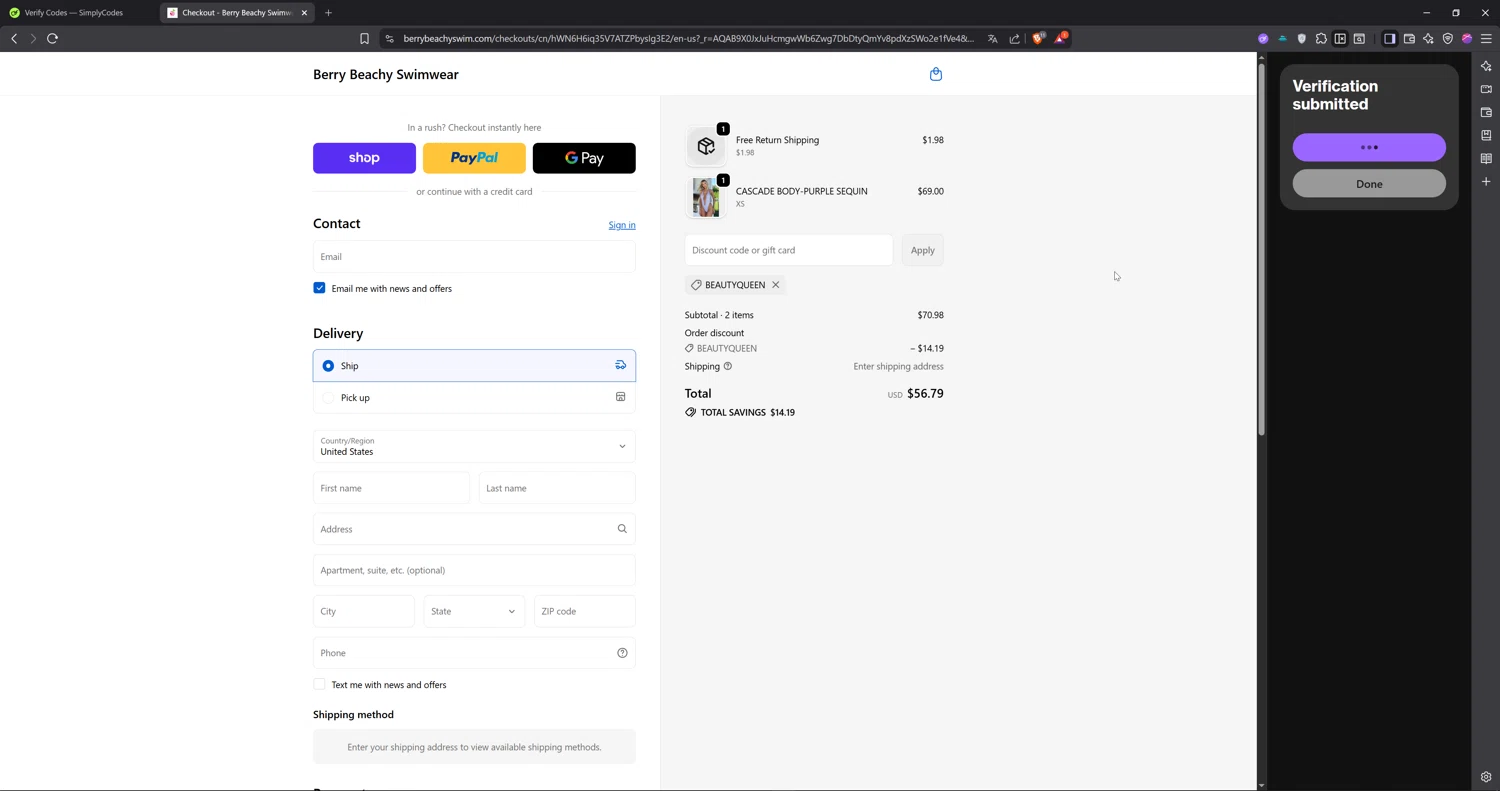The height and width of the screenshot is (791, 1500).
Task: Click the SimplyCodes purple extension icon
Action: coord(1263,39)
